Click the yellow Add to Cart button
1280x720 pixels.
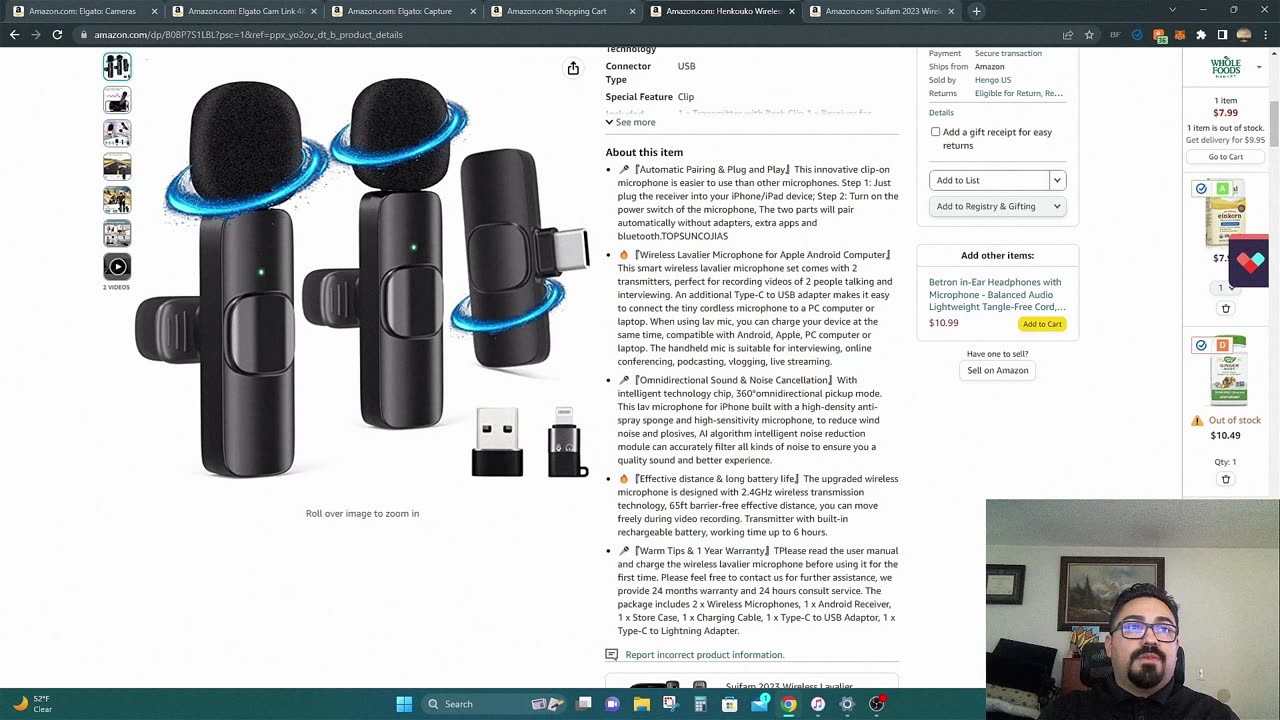pyautogui.click(x=1042, y=324)
